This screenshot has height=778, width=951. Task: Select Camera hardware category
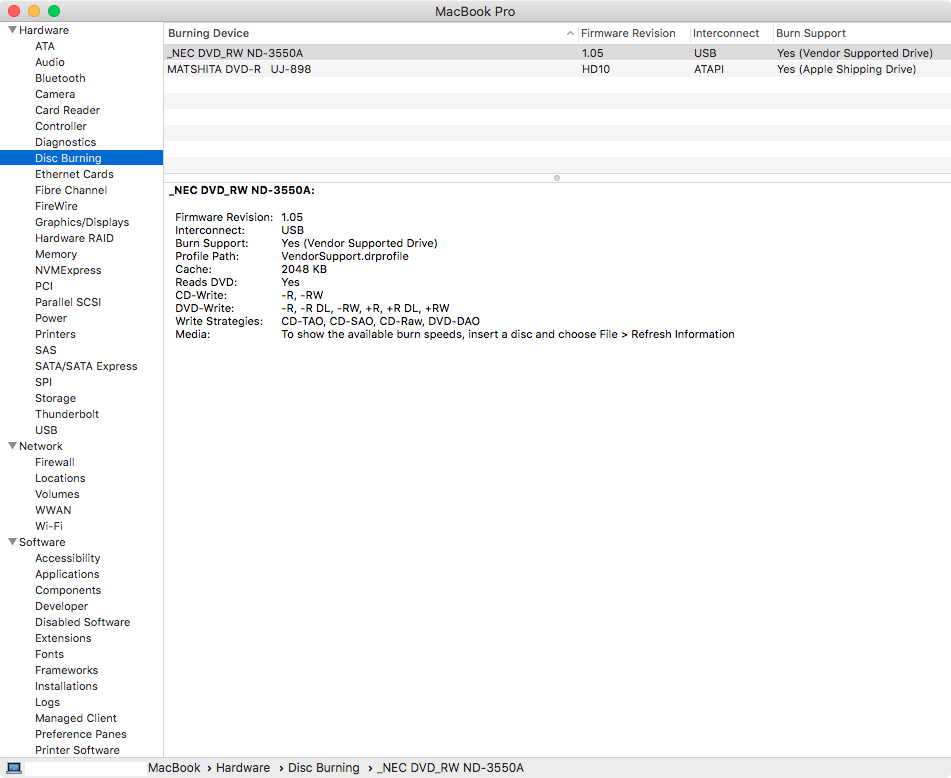coord(55,94)
